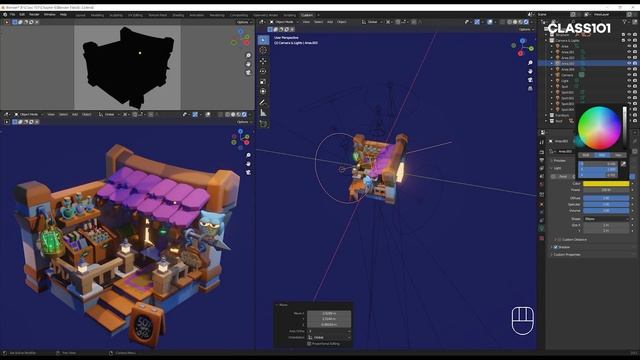Click the Blender logo menu icon
The height and width of the screenshot is (360, 640).
[5, 15]
